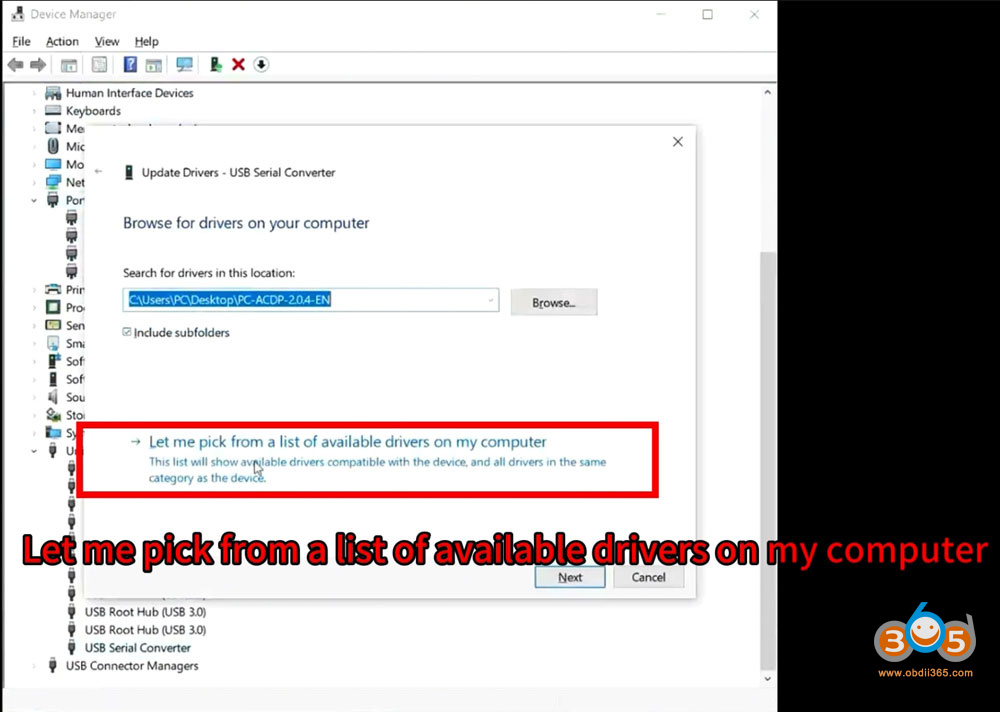
Task: Click the Browse... button
Action: [553, 302]
